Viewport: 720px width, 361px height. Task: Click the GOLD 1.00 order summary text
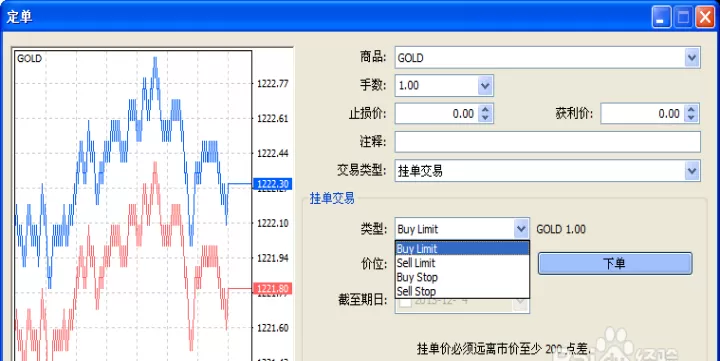click(x=561, y=229)
